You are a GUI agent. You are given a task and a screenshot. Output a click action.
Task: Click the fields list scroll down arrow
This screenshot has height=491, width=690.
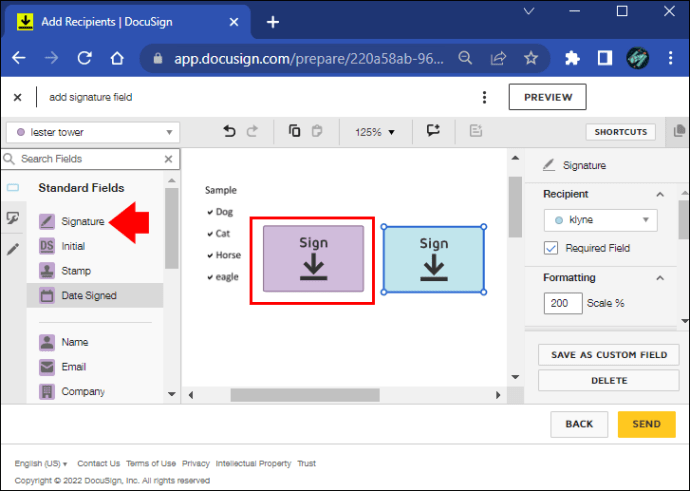coord(172,394)
